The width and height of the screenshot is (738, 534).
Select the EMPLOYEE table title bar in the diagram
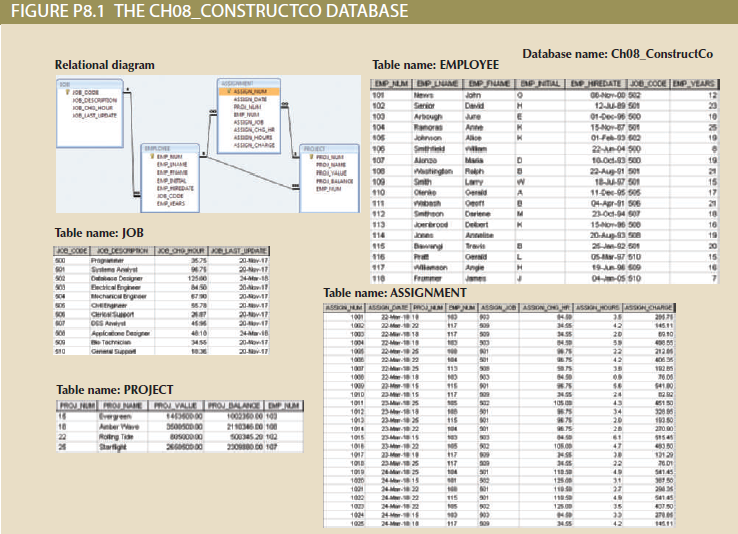click(x=170, y=148)
